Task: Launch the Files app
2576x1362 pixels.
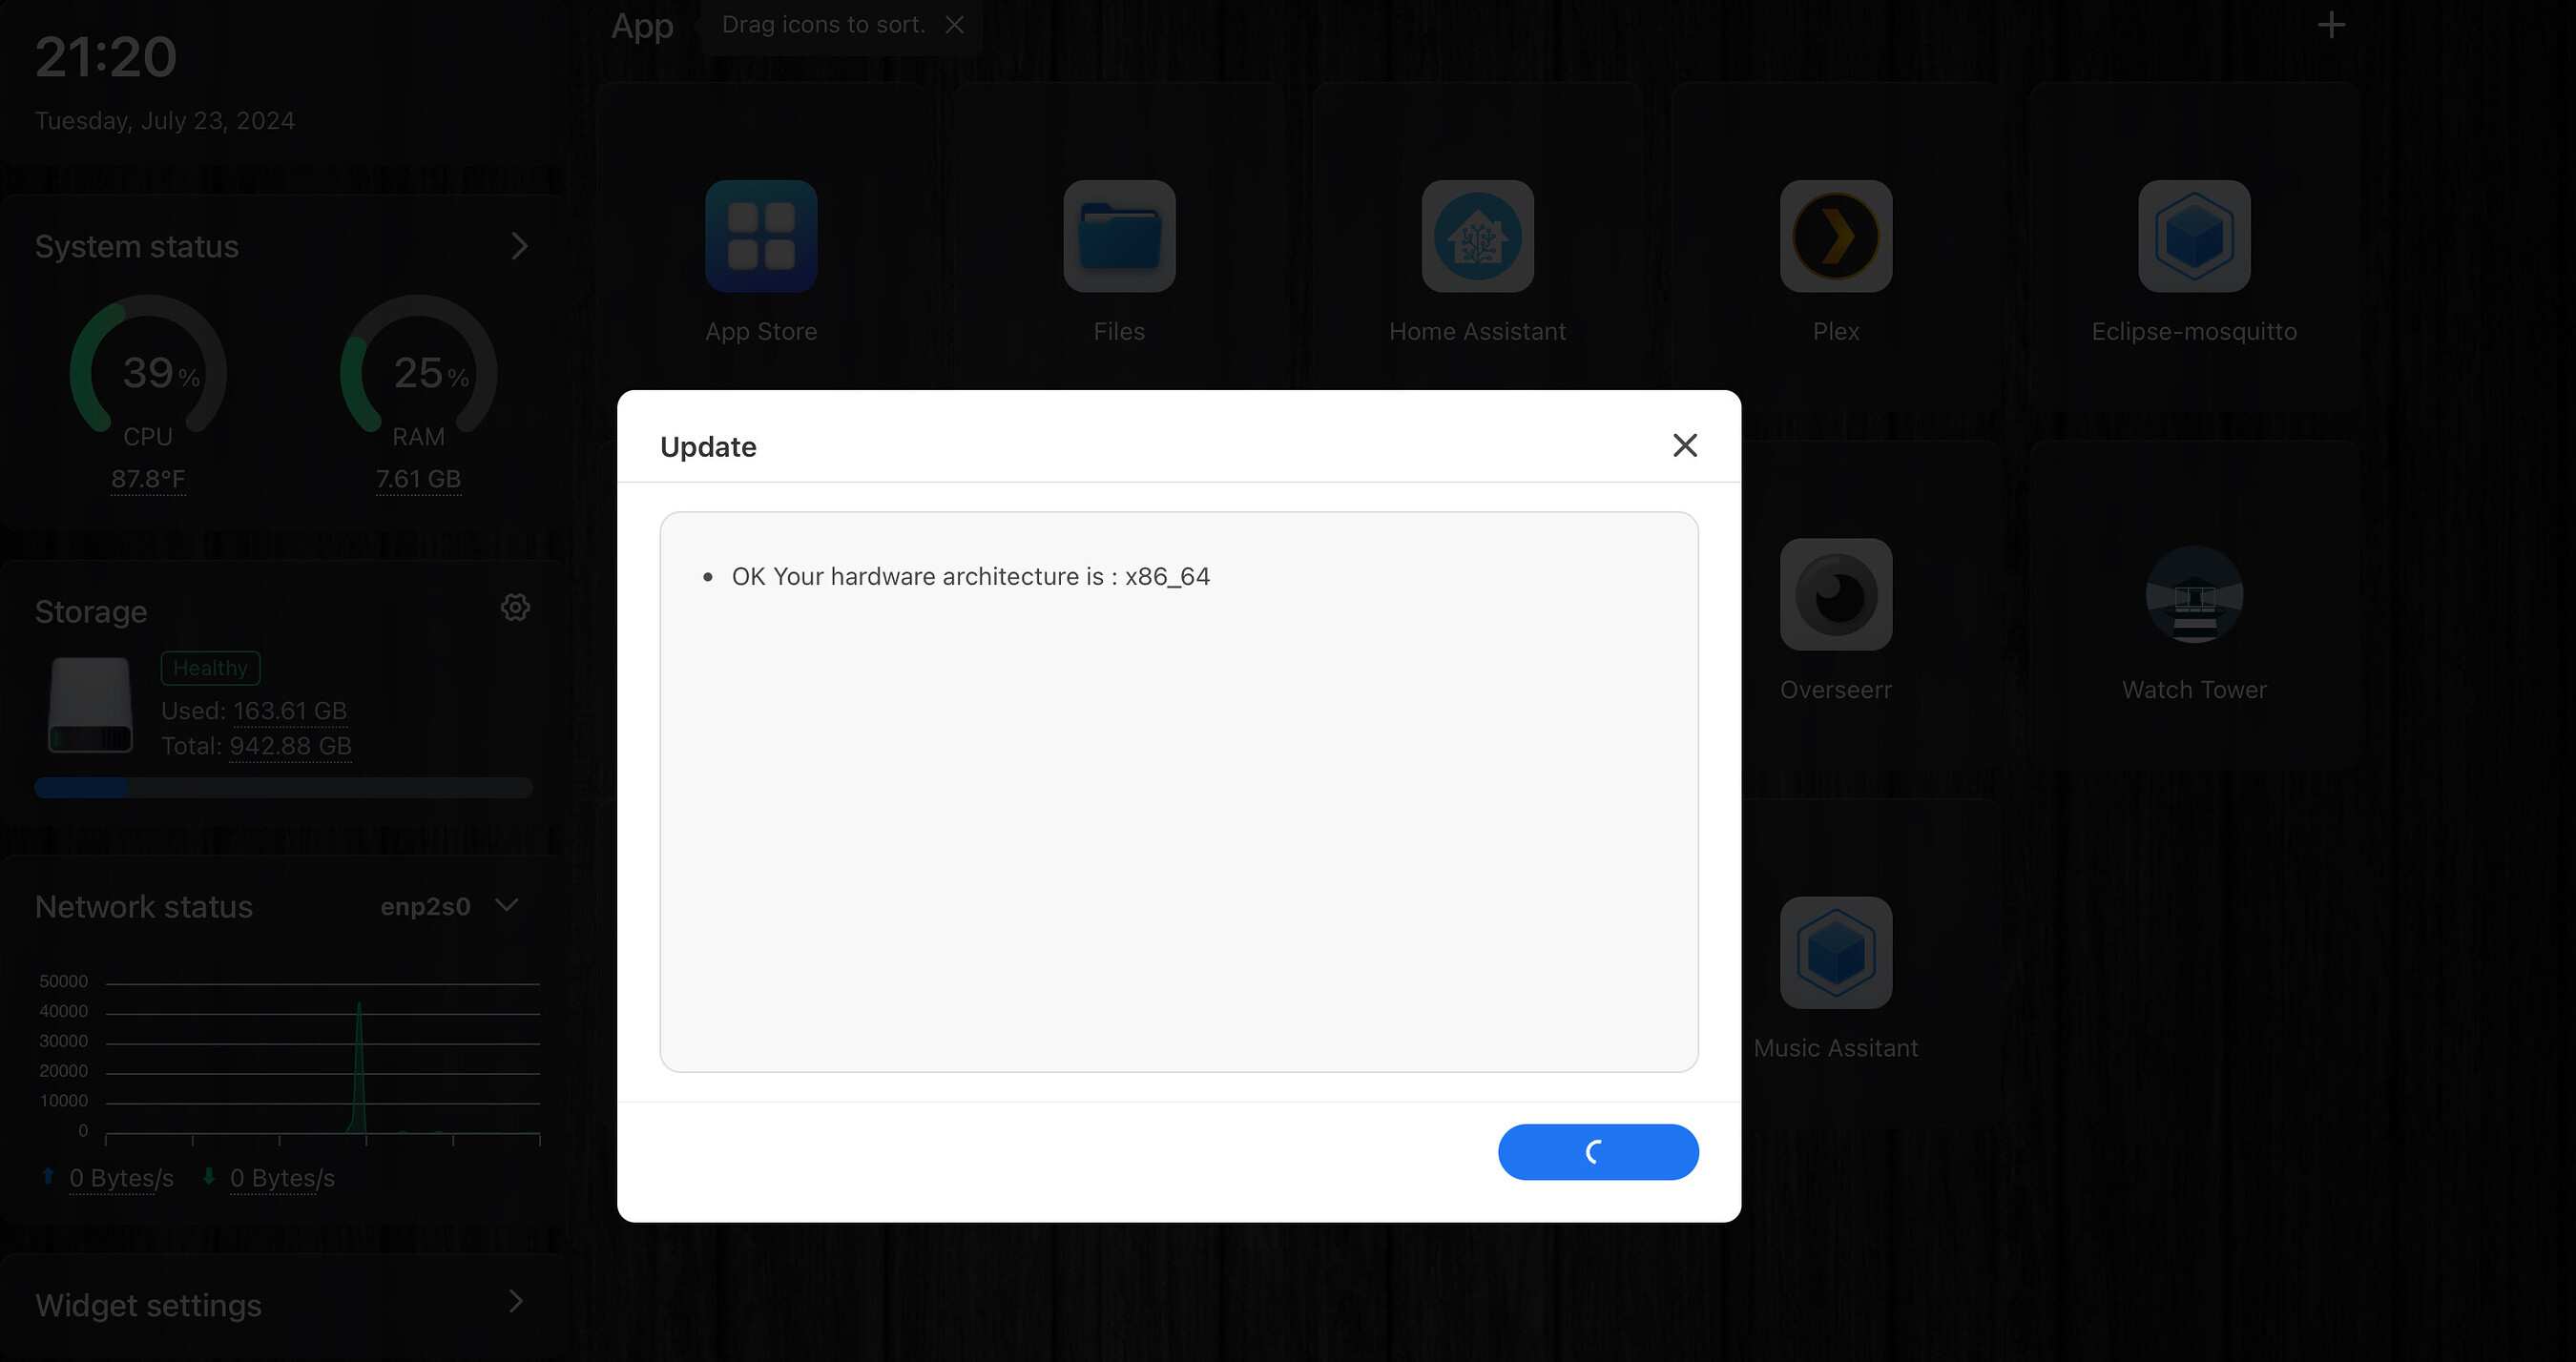Action: [x=1119, y=237]
